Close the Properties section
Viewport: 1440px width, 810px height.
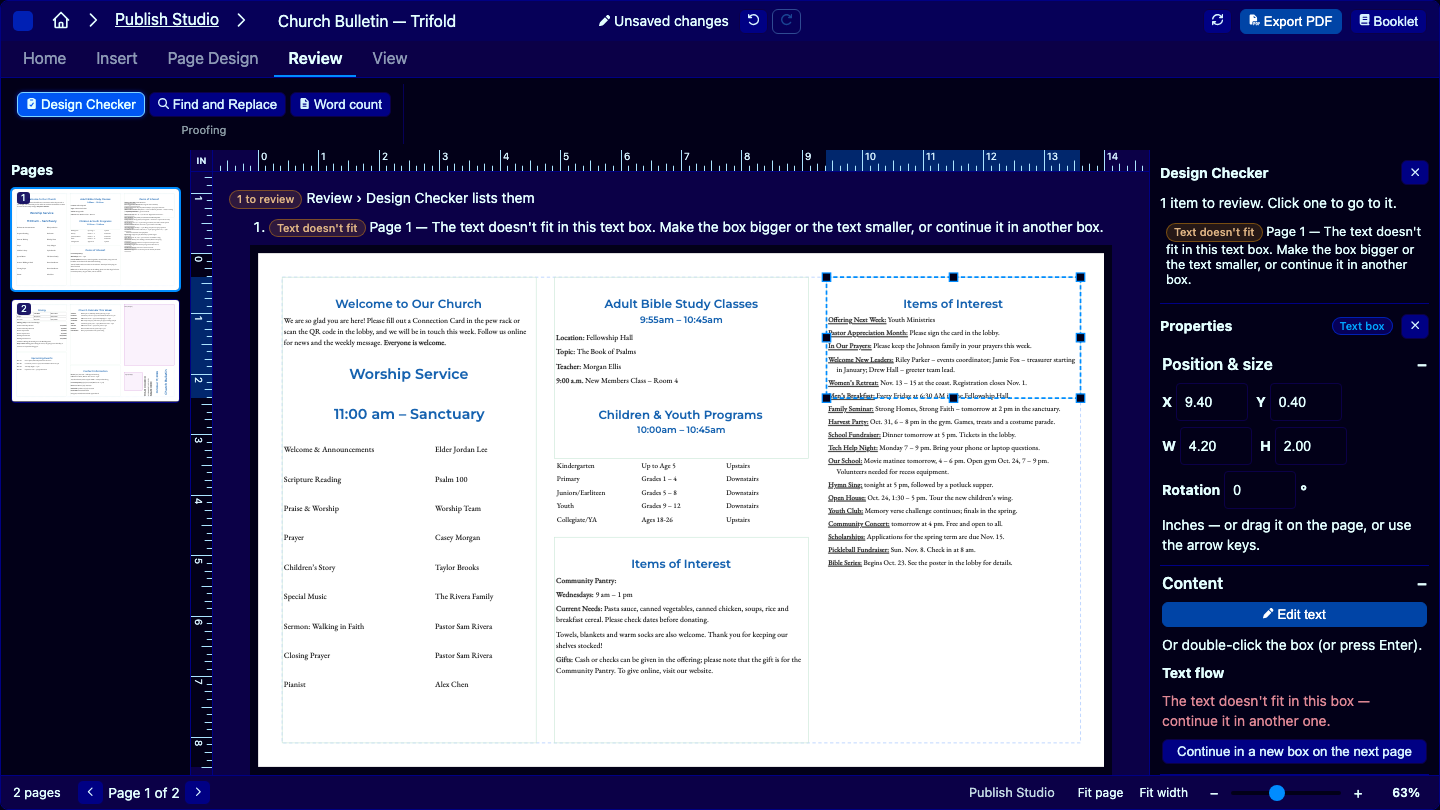click(x=1414, y=326)
